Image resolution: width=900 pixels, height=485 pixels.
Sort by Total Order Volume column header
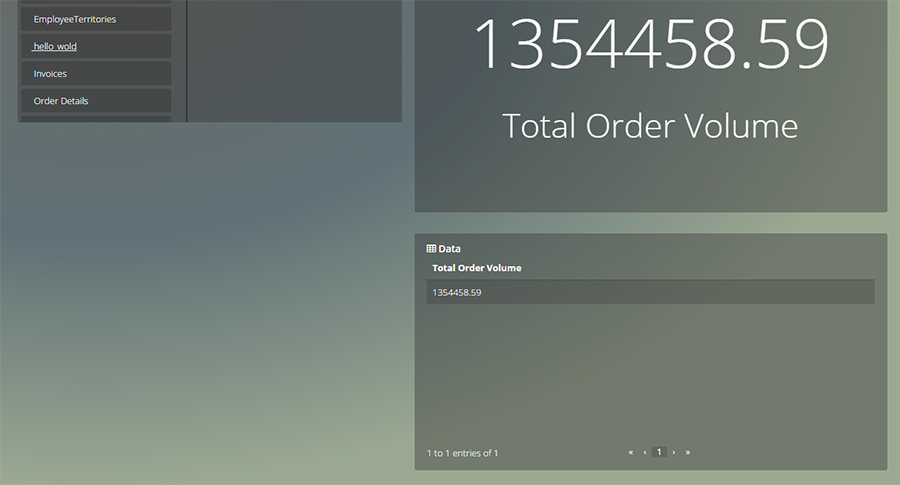[476, 268]
